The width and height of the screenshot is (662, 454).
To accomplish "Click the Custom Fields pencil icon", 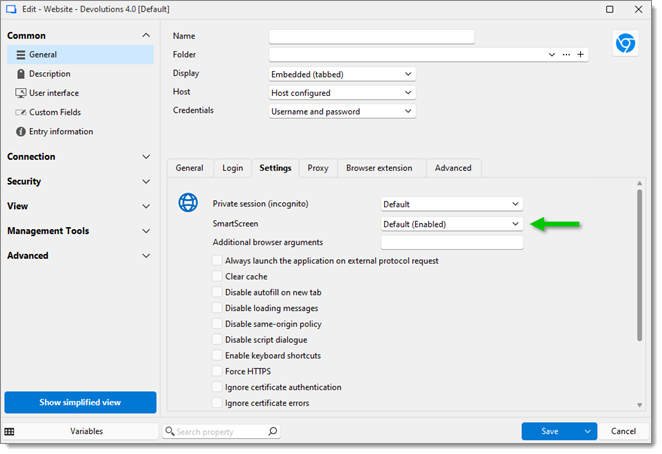I will [x=21, y=112].
